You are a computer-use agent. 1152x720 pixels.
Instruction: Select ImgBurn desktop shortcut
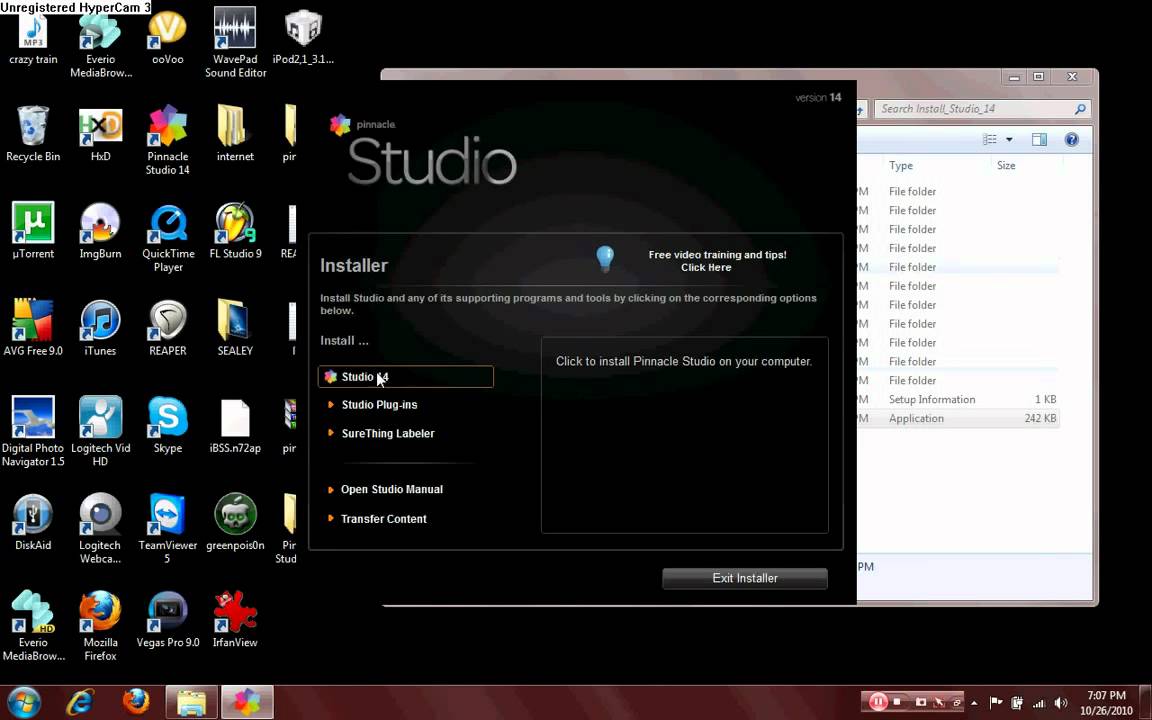click(101, 231)
